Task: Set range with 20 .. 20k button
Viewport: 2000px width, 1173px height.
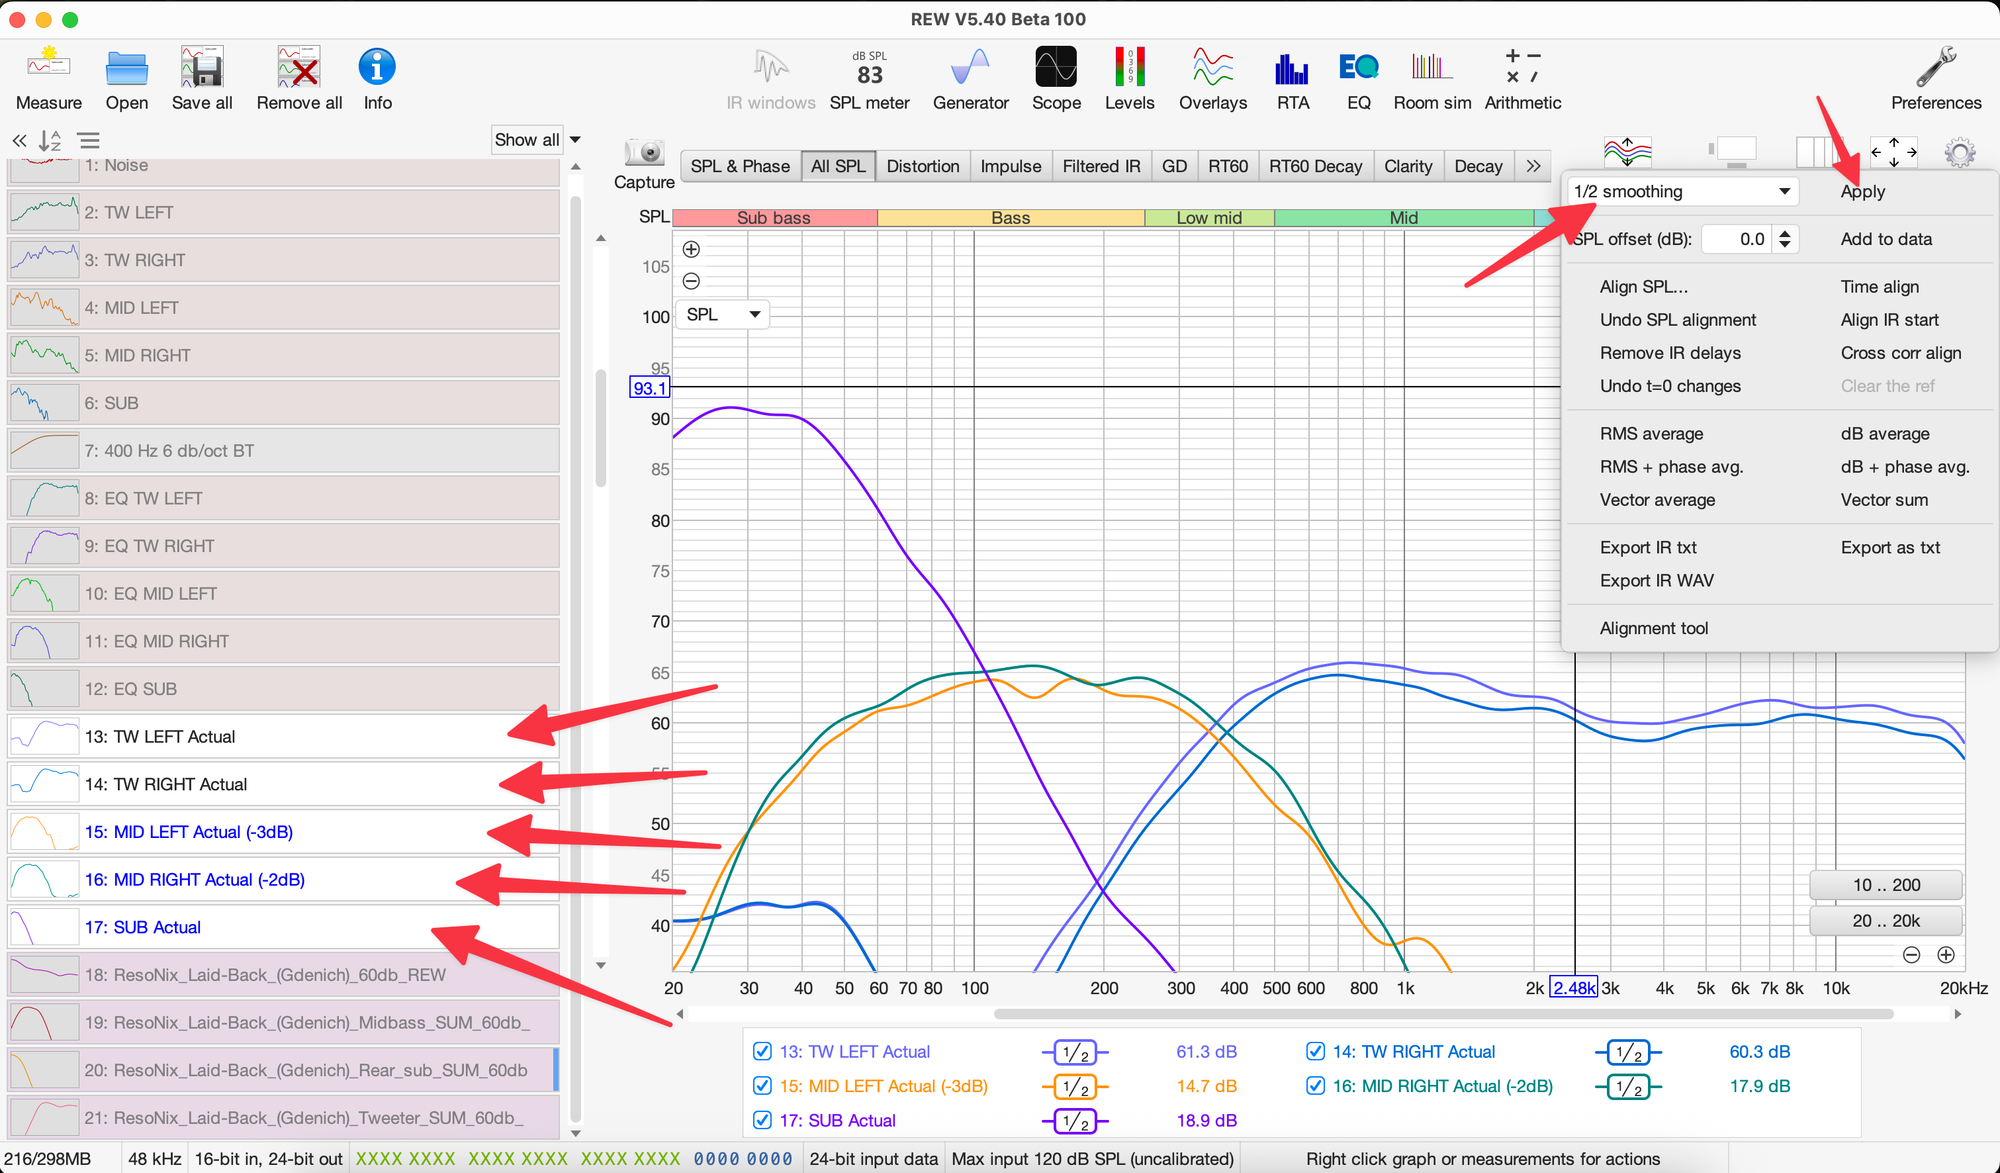Action: click(x=1885, y=920)
